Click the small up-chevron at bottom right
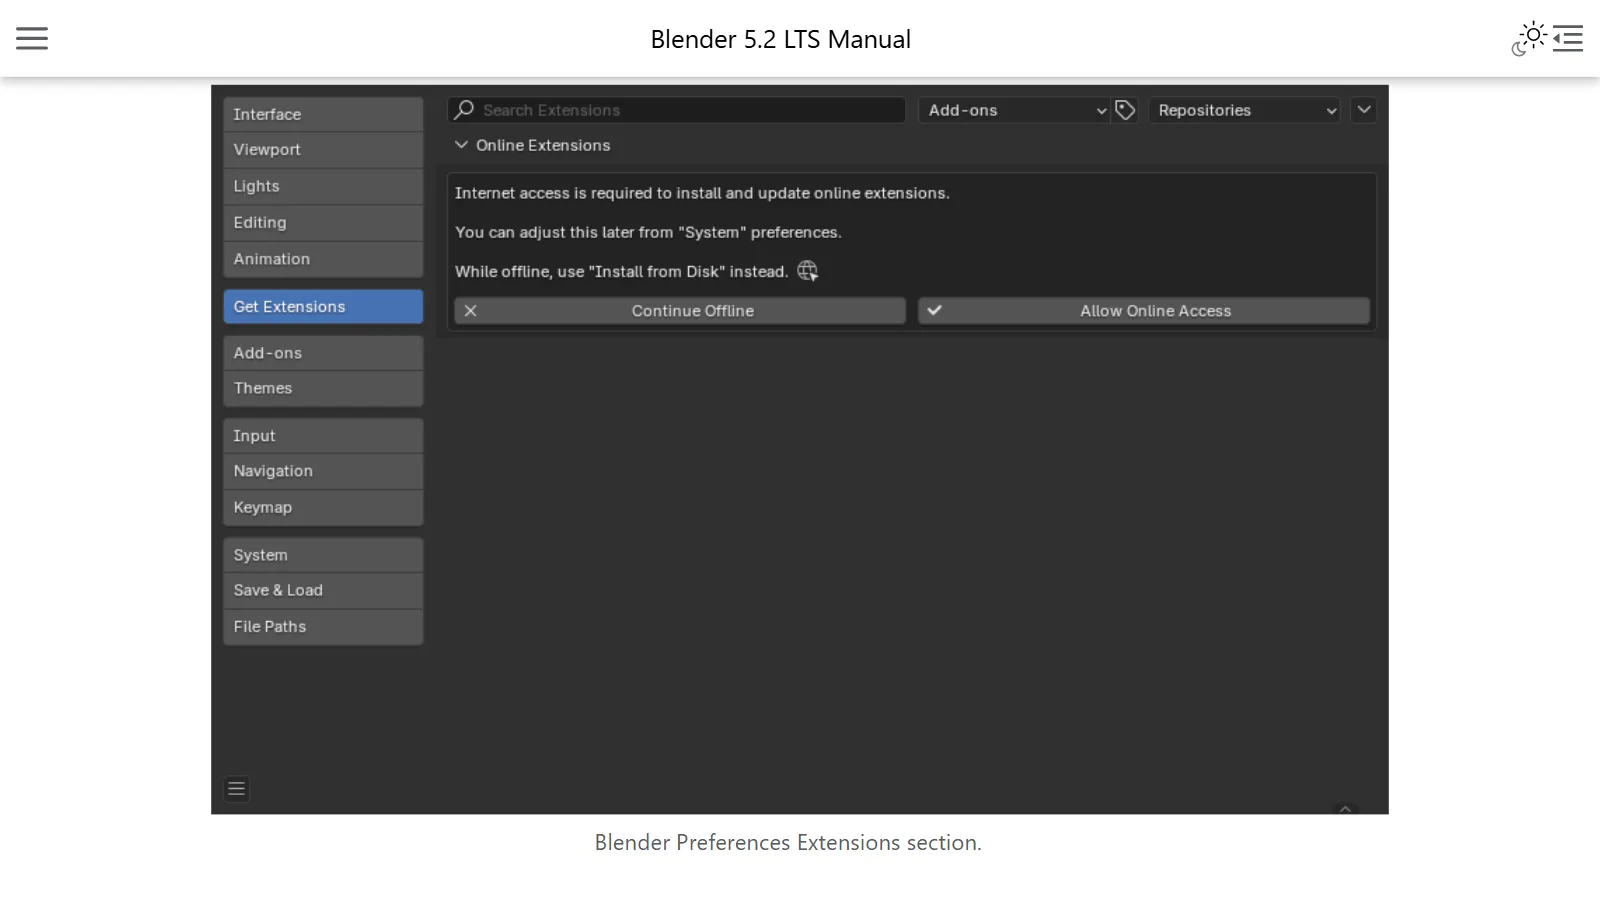The width and height of the screenshot is (1600, 900). [1345, 808]
